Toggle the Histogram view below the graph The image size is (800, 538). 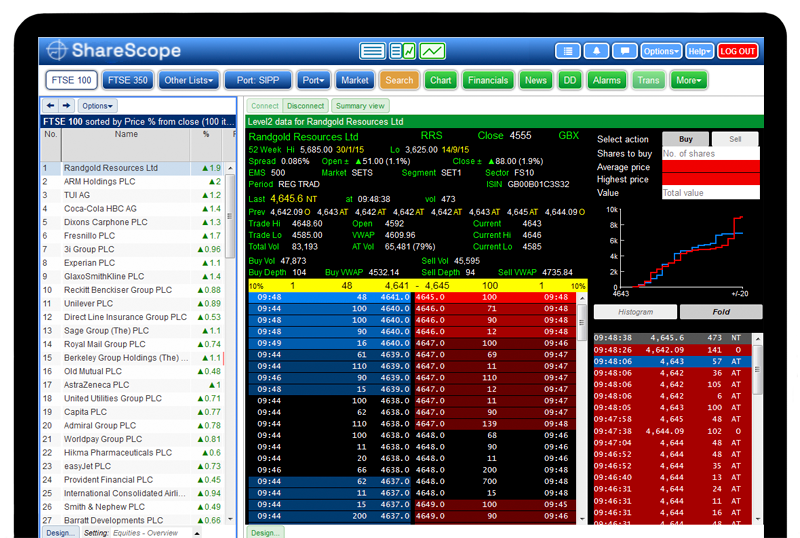[635, 312]
